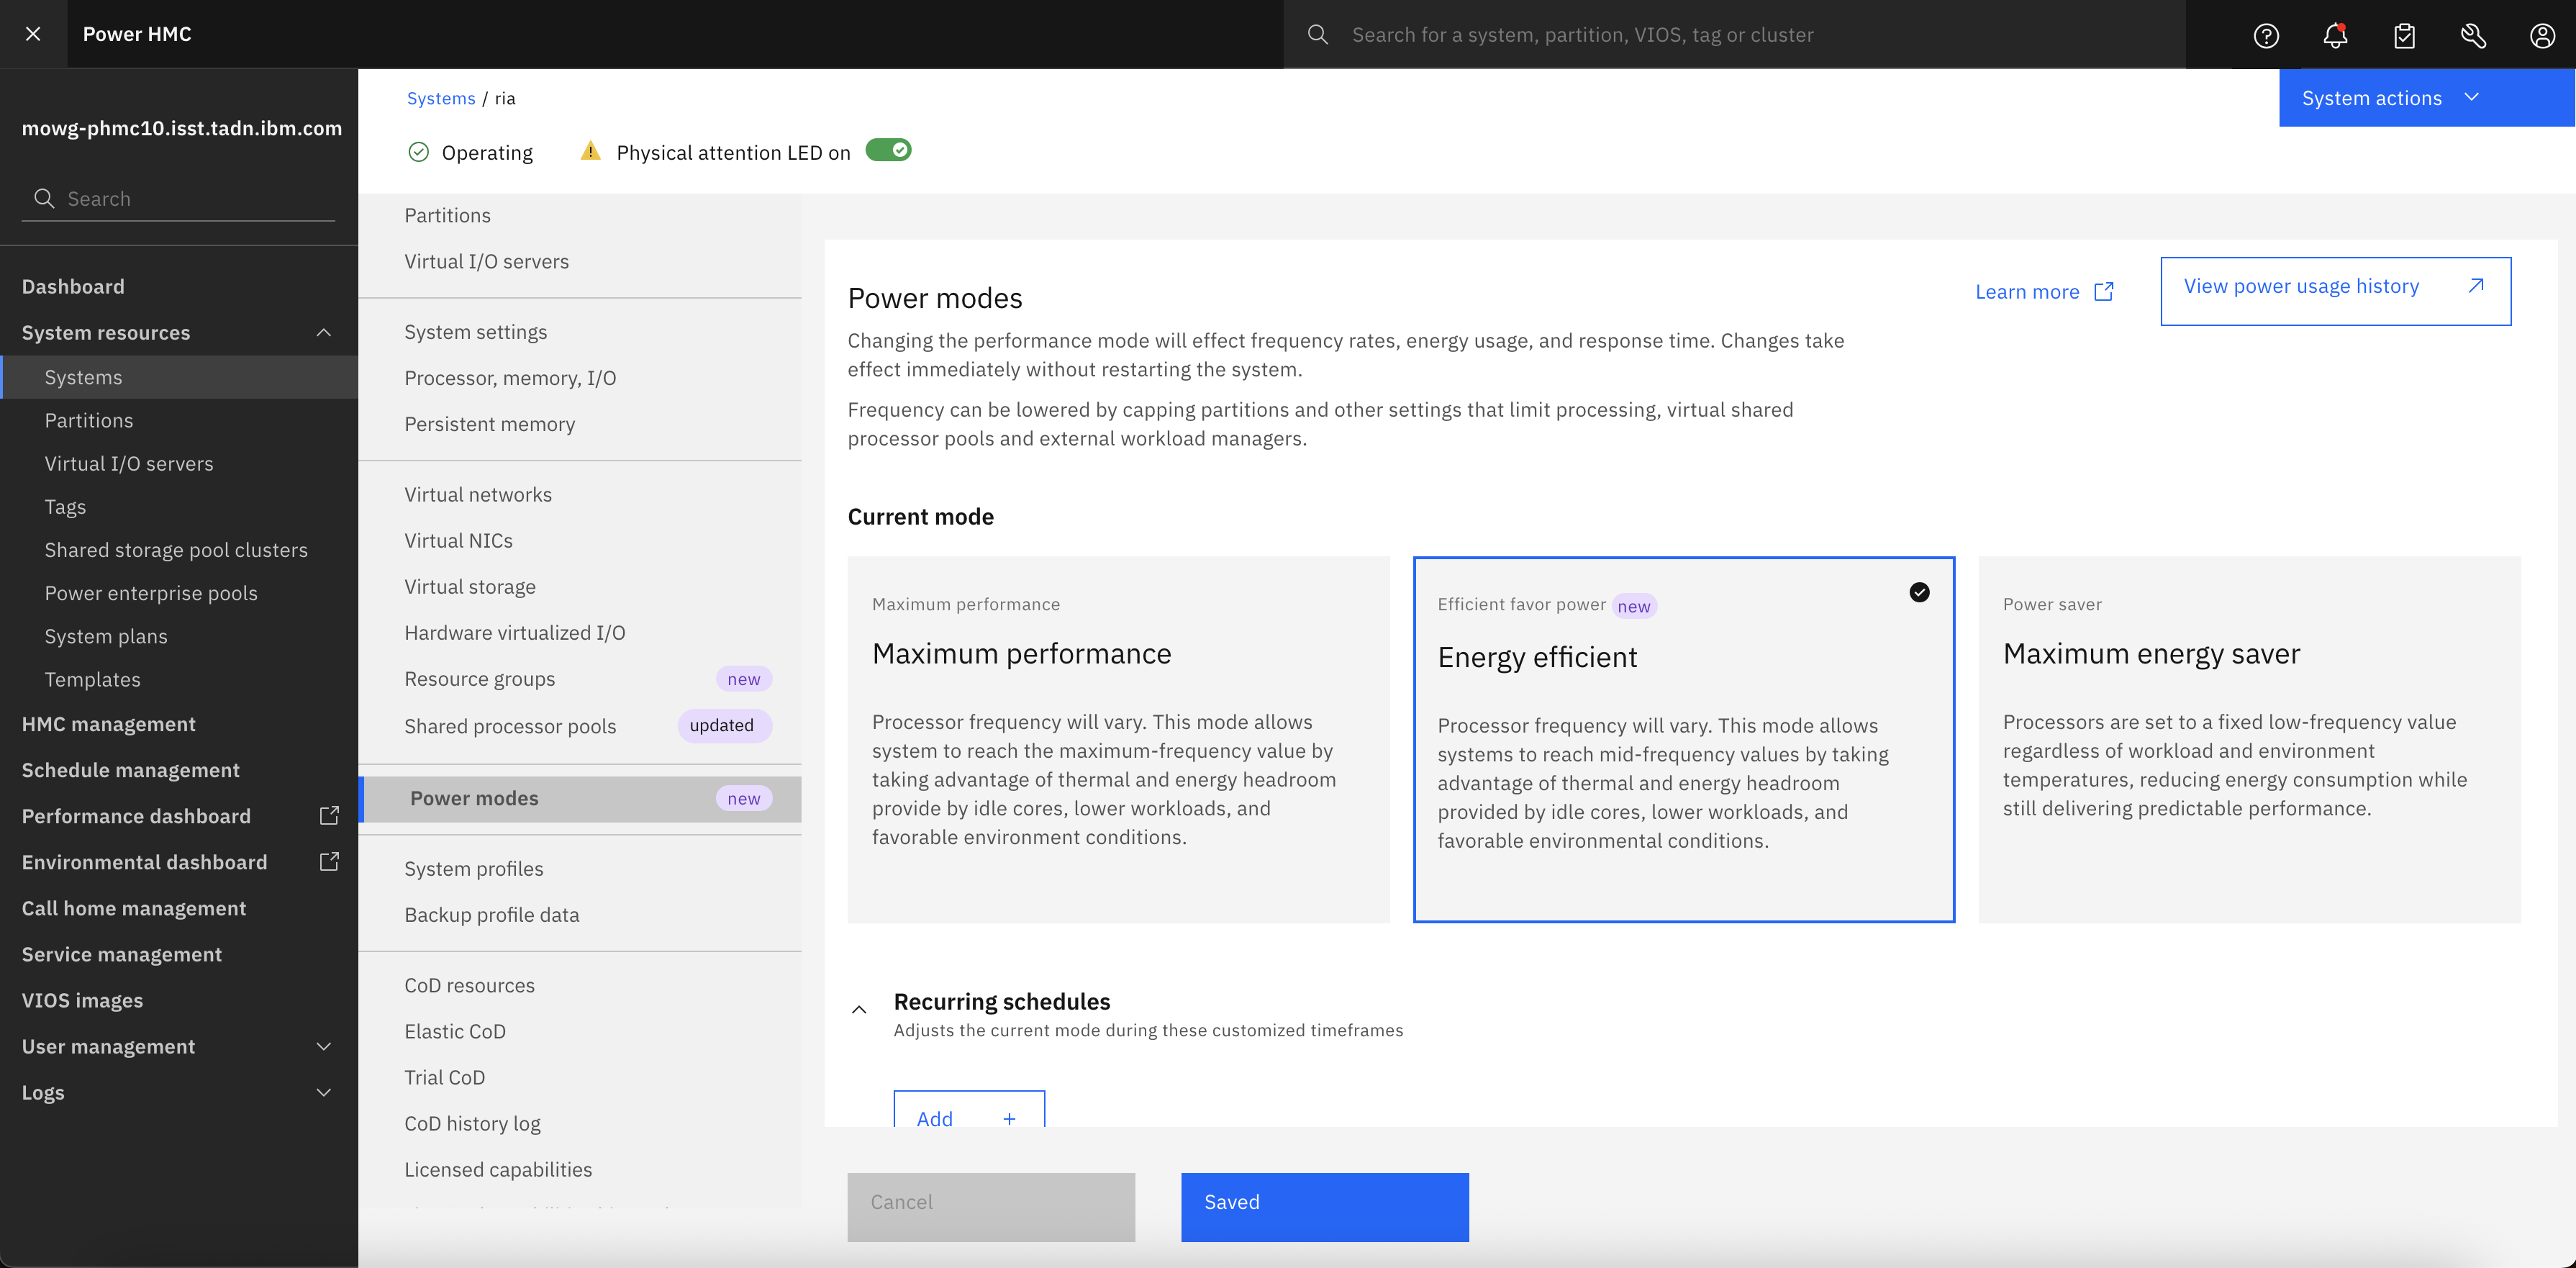The width and height of the screenshot is (2576, 1268).
Task: Open Environmental dashboard via its external link icon
Action: point(329,861)
